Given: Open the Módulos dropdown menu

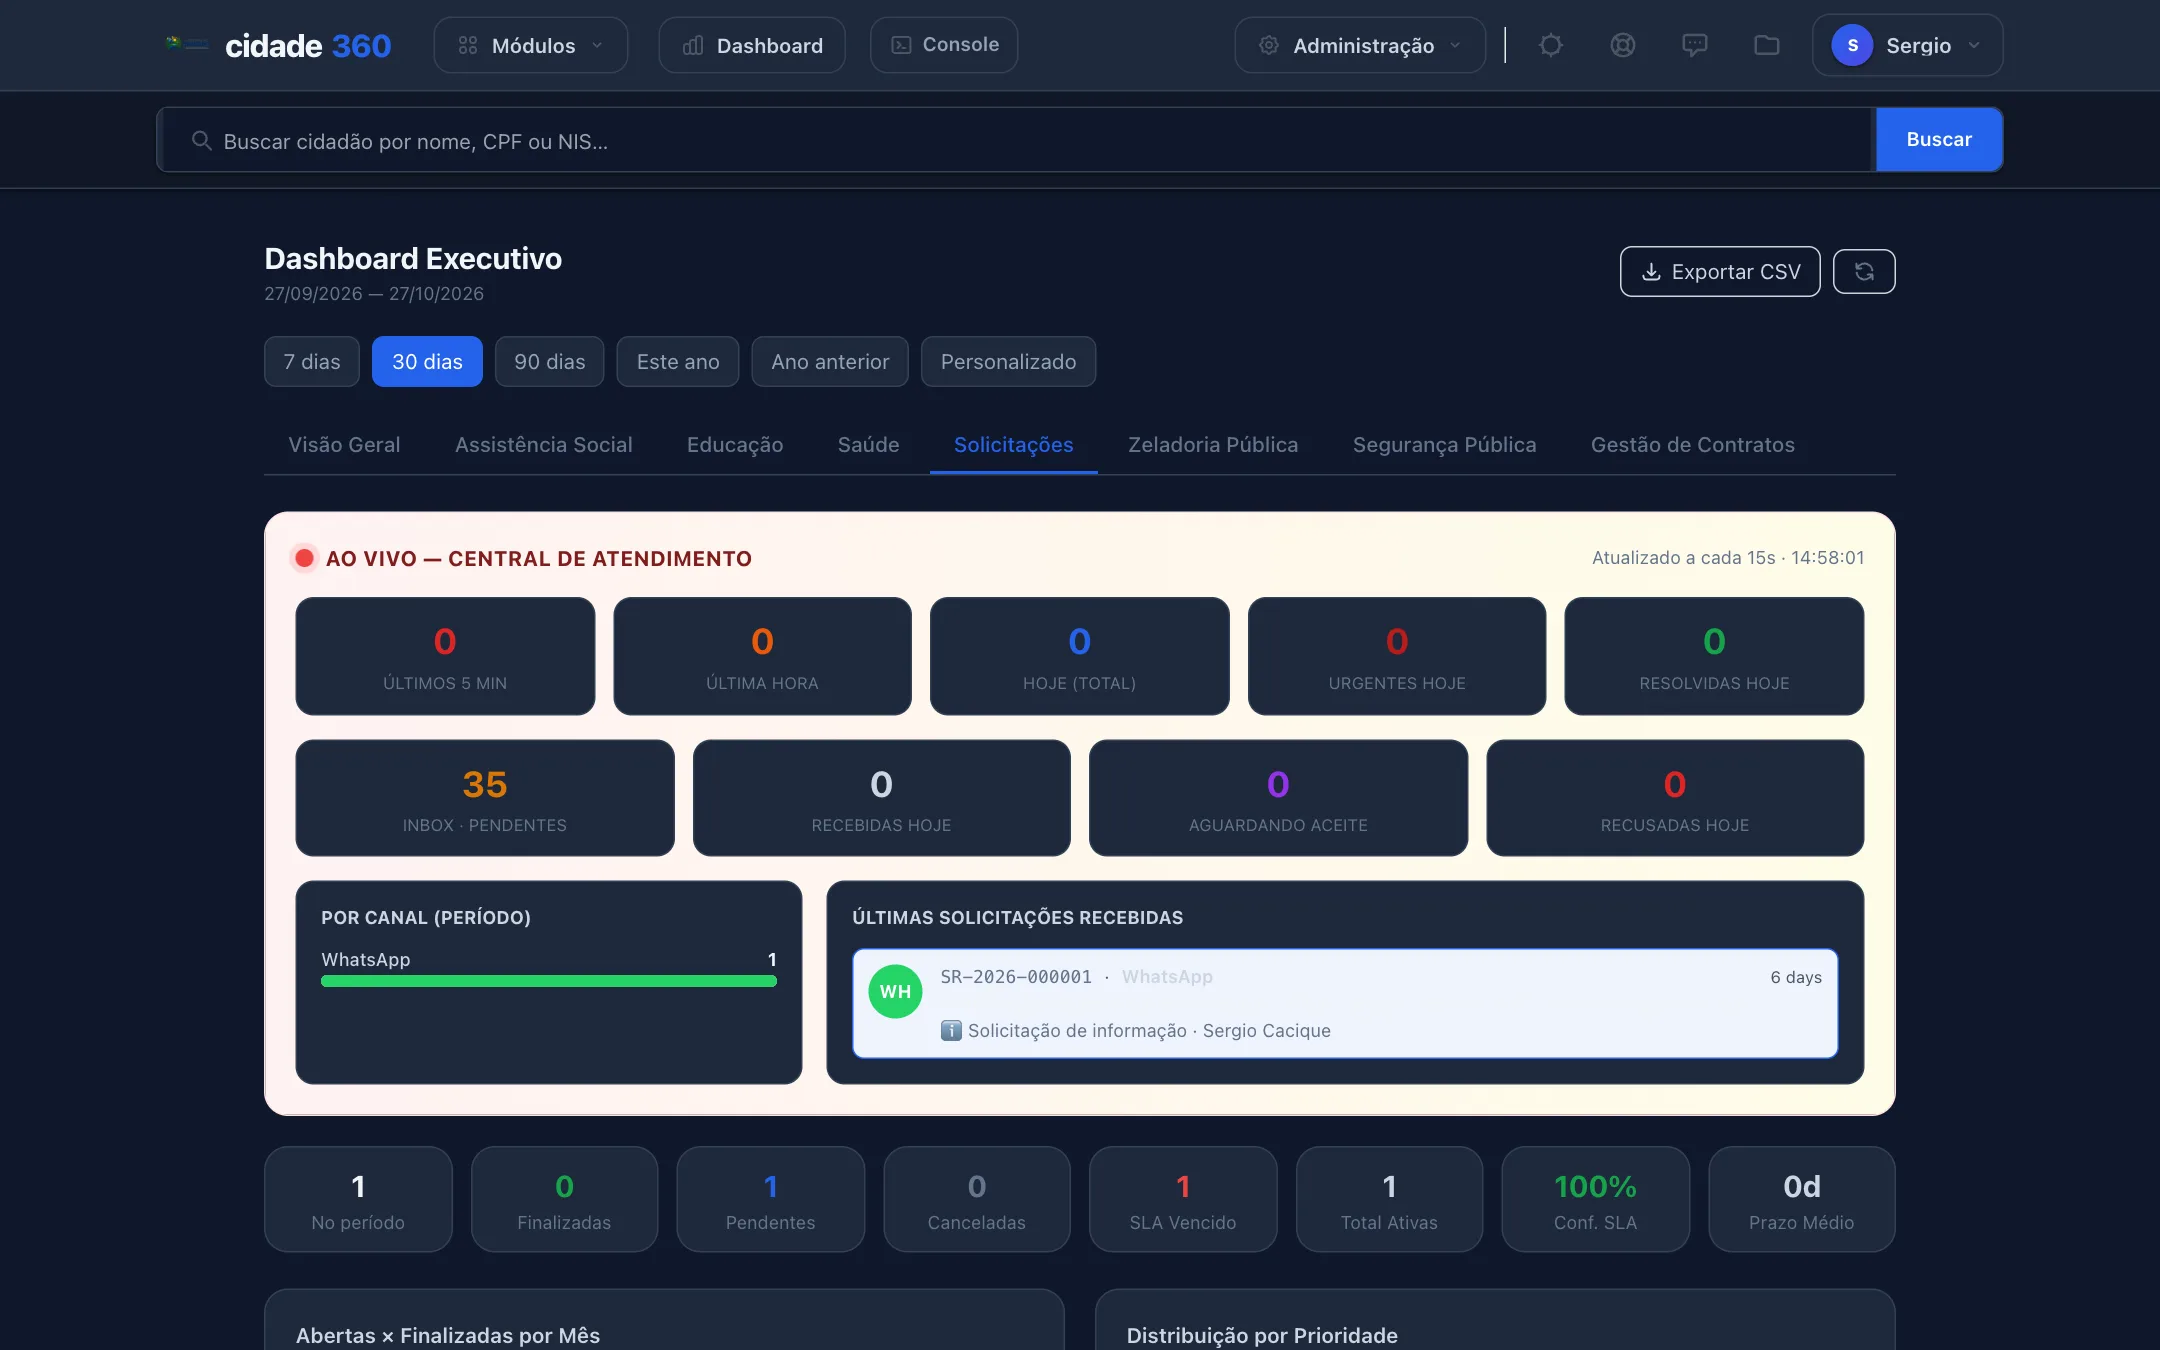Looking at the screenshot, I should tap(530, 45).
